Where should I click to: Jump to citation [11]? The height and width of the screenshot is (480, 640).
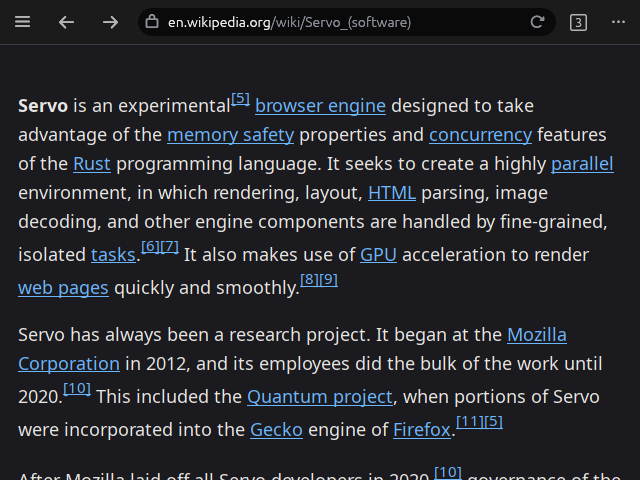470,422
